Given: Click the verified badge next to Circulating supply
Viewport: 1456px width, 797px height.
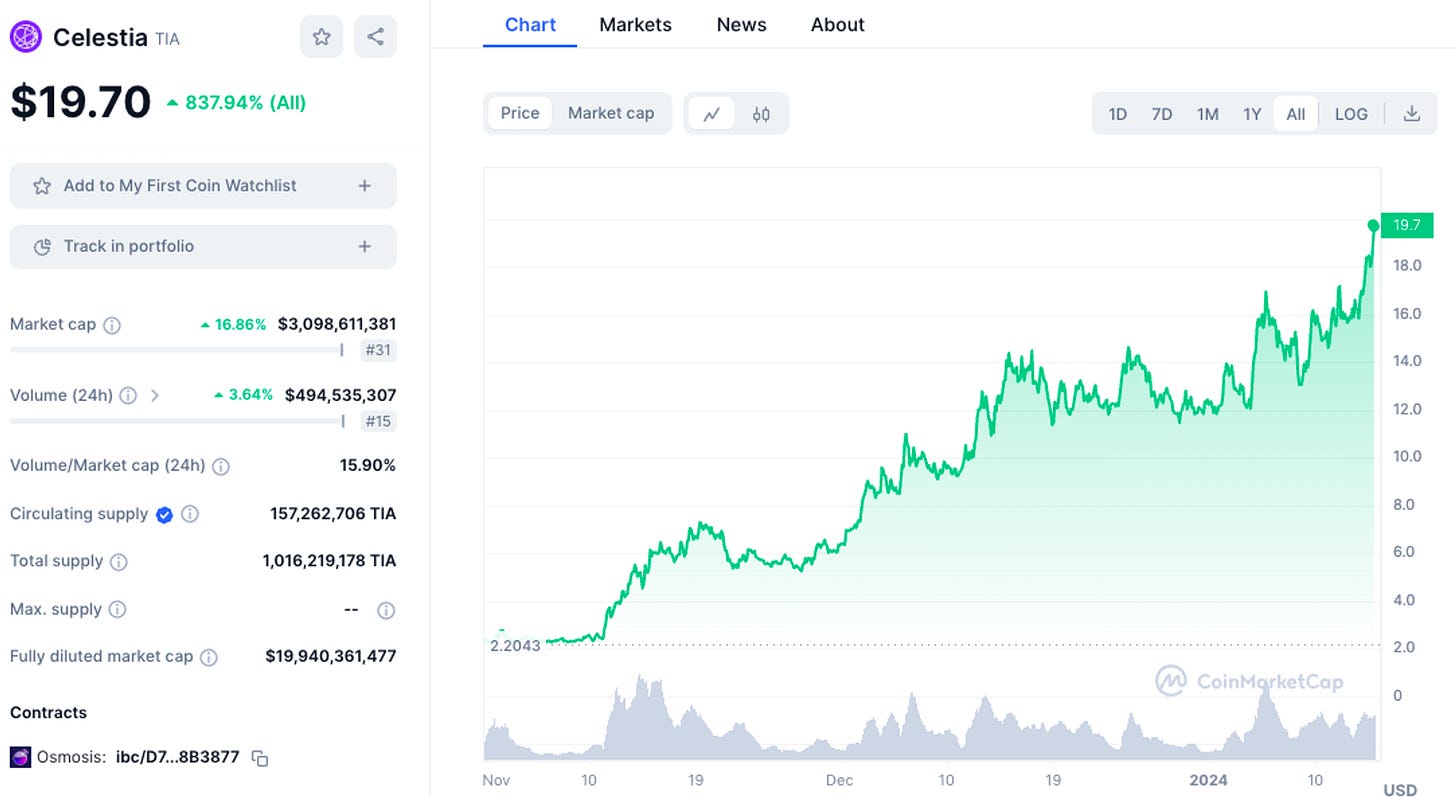Looking at the screenshot, I should (x=165, y=514).
